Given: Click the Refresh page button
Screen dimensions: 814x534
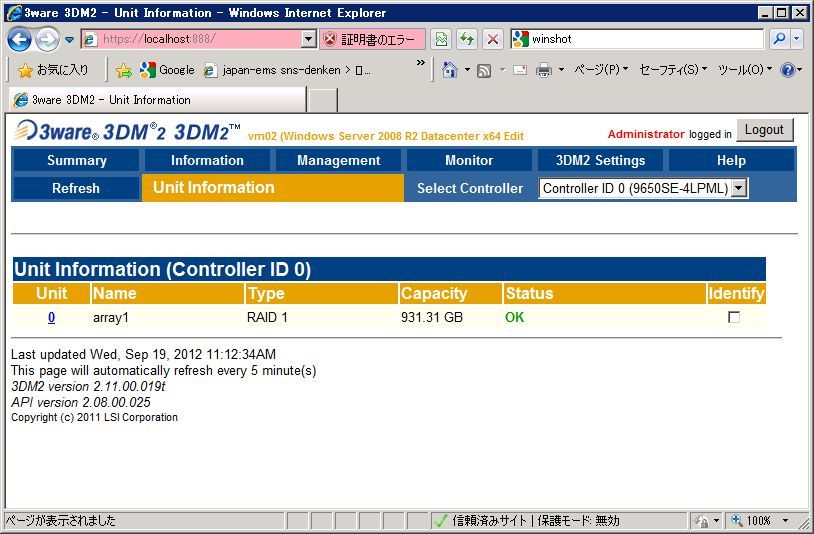Looking at the screenshot, I should (76, 188).
